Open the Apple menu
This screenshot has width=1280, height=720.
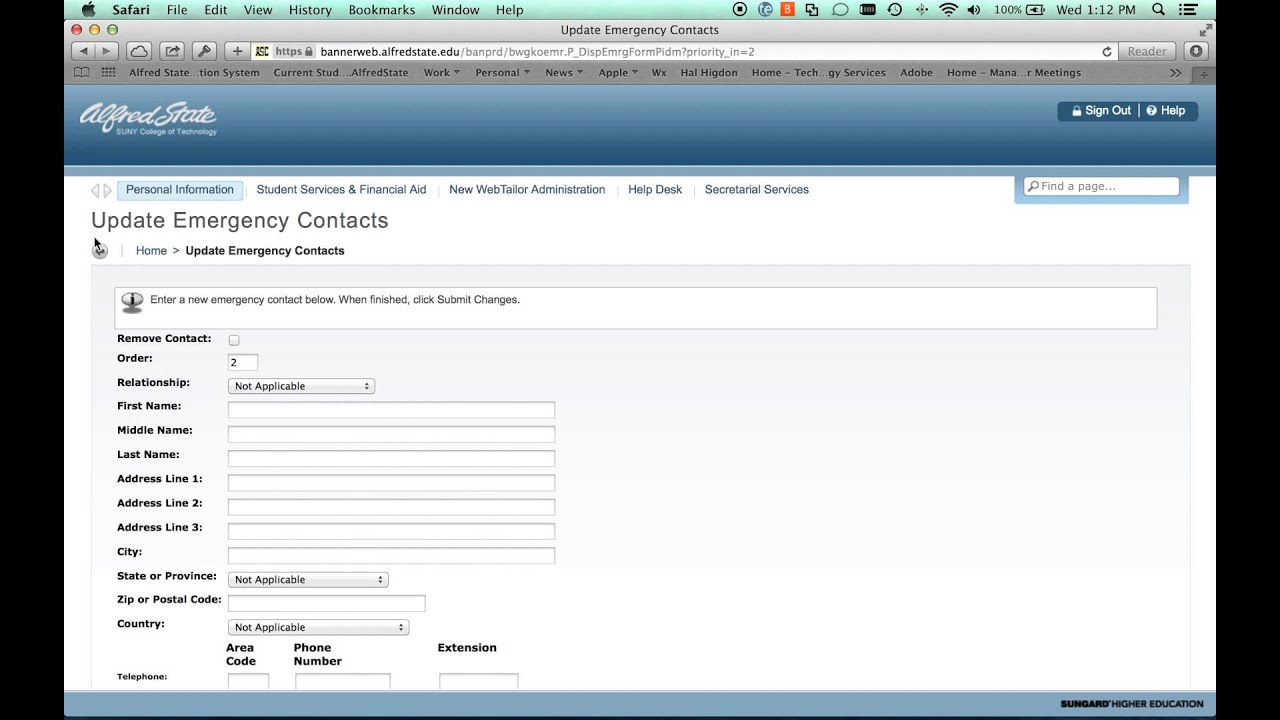pos(88,10)
